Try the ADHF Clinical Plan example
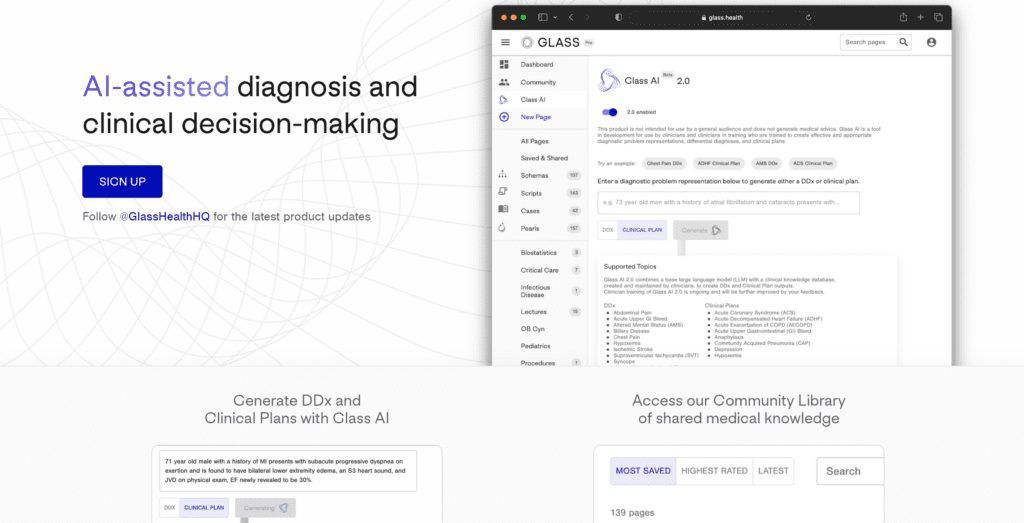Image resolution: width=1024 pixels, height=523 pixels. pos(718,163)
